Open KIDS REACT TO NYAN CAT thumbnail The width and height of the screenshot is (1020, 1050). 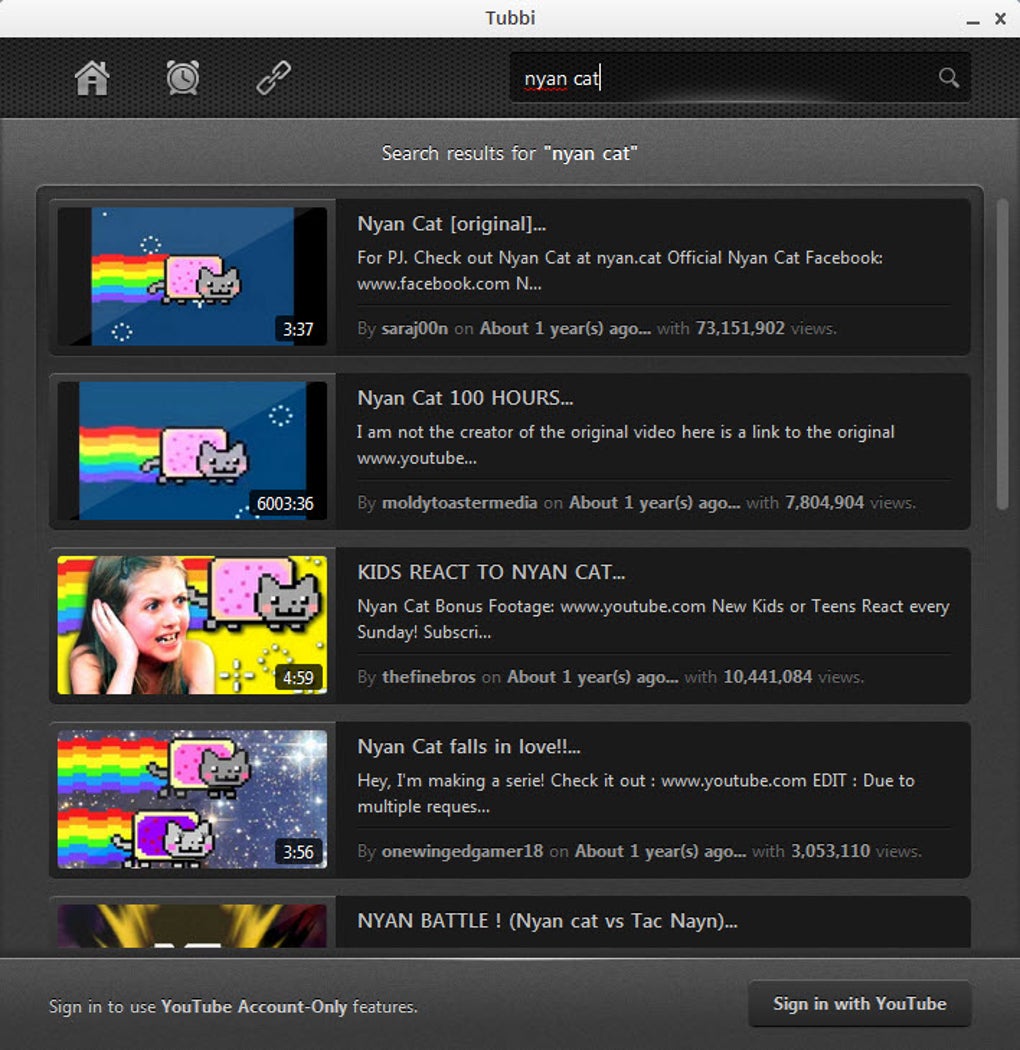coord(192,625)
